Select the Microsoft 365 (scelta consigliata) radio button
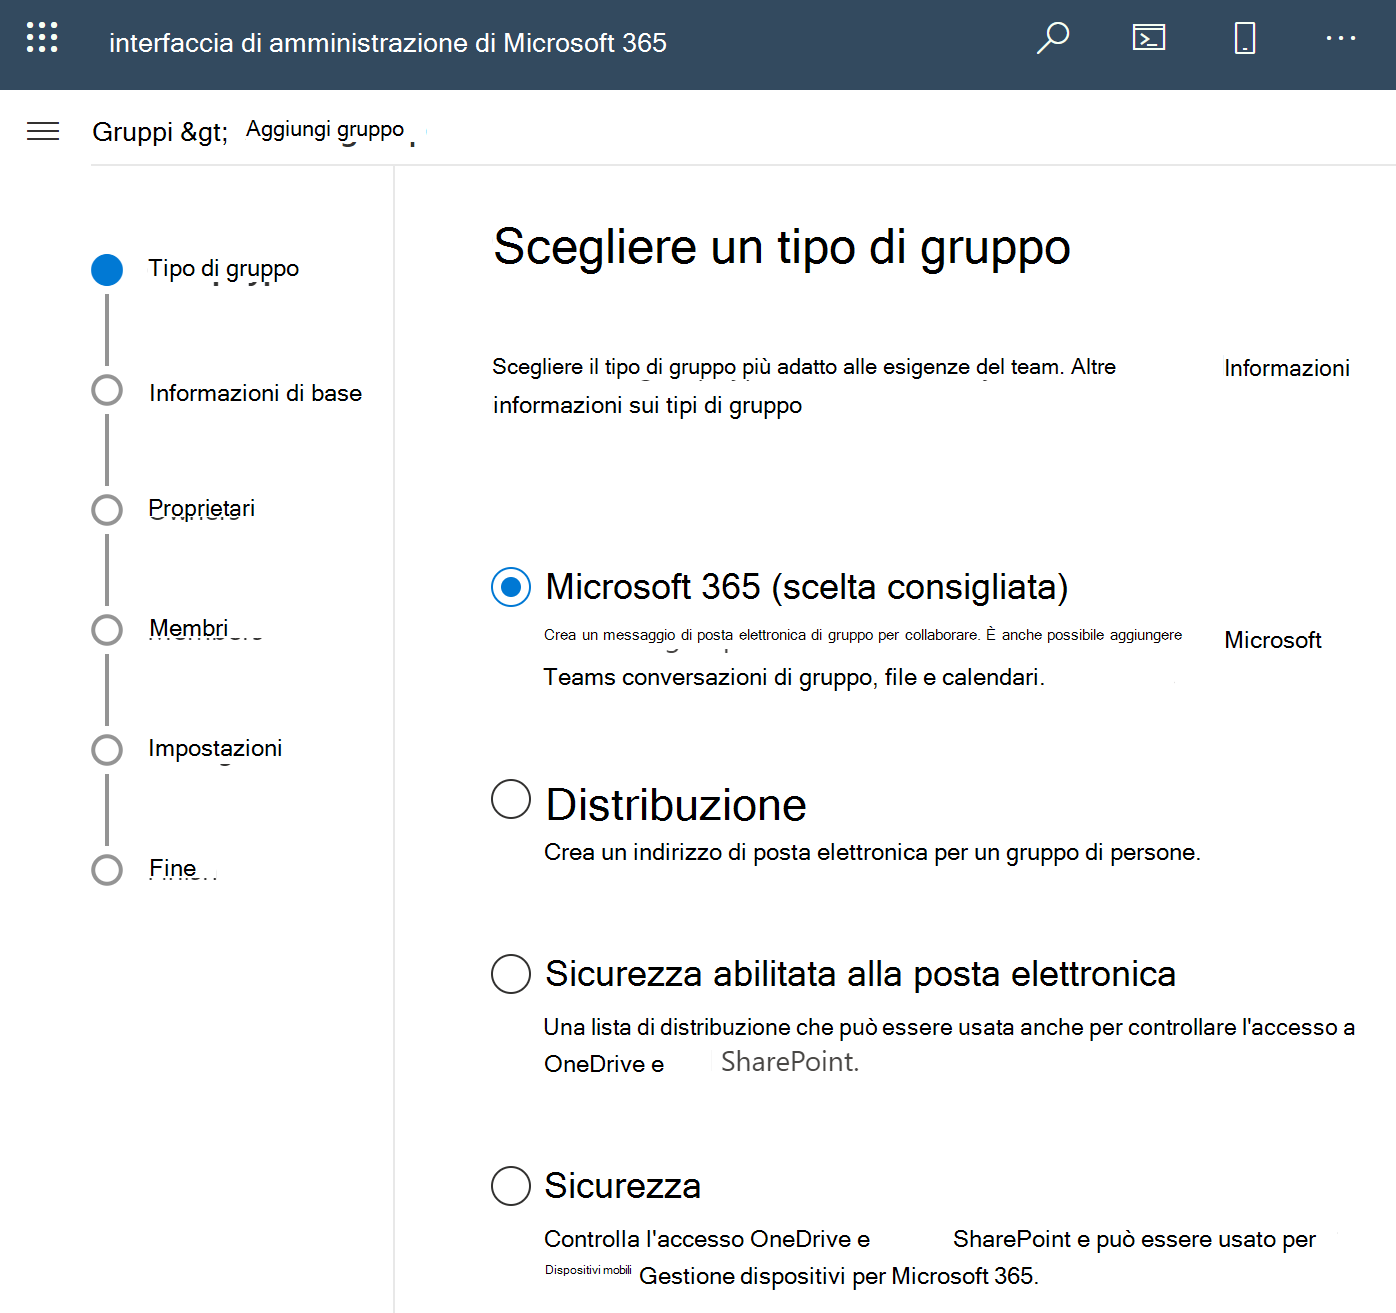The width and height of the screenshot is (1396, 1313). [x=511, y=587]
